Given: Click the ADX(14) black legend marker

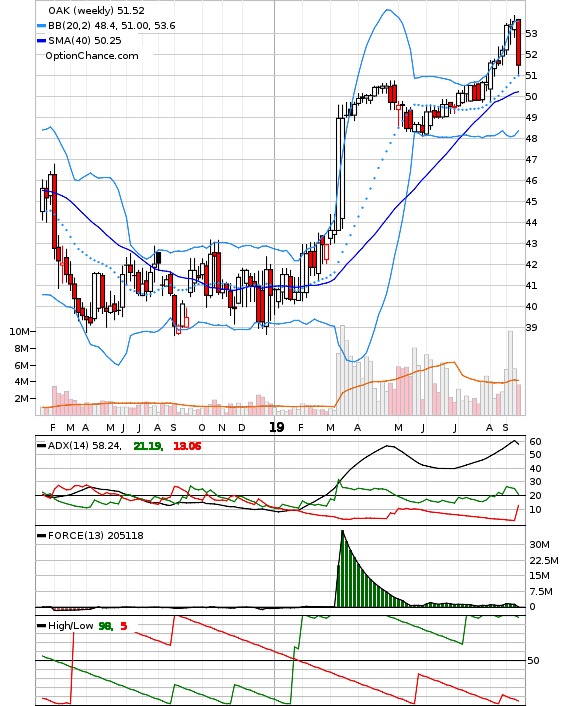Looking at the screenshot, I should tap(41, 446).
